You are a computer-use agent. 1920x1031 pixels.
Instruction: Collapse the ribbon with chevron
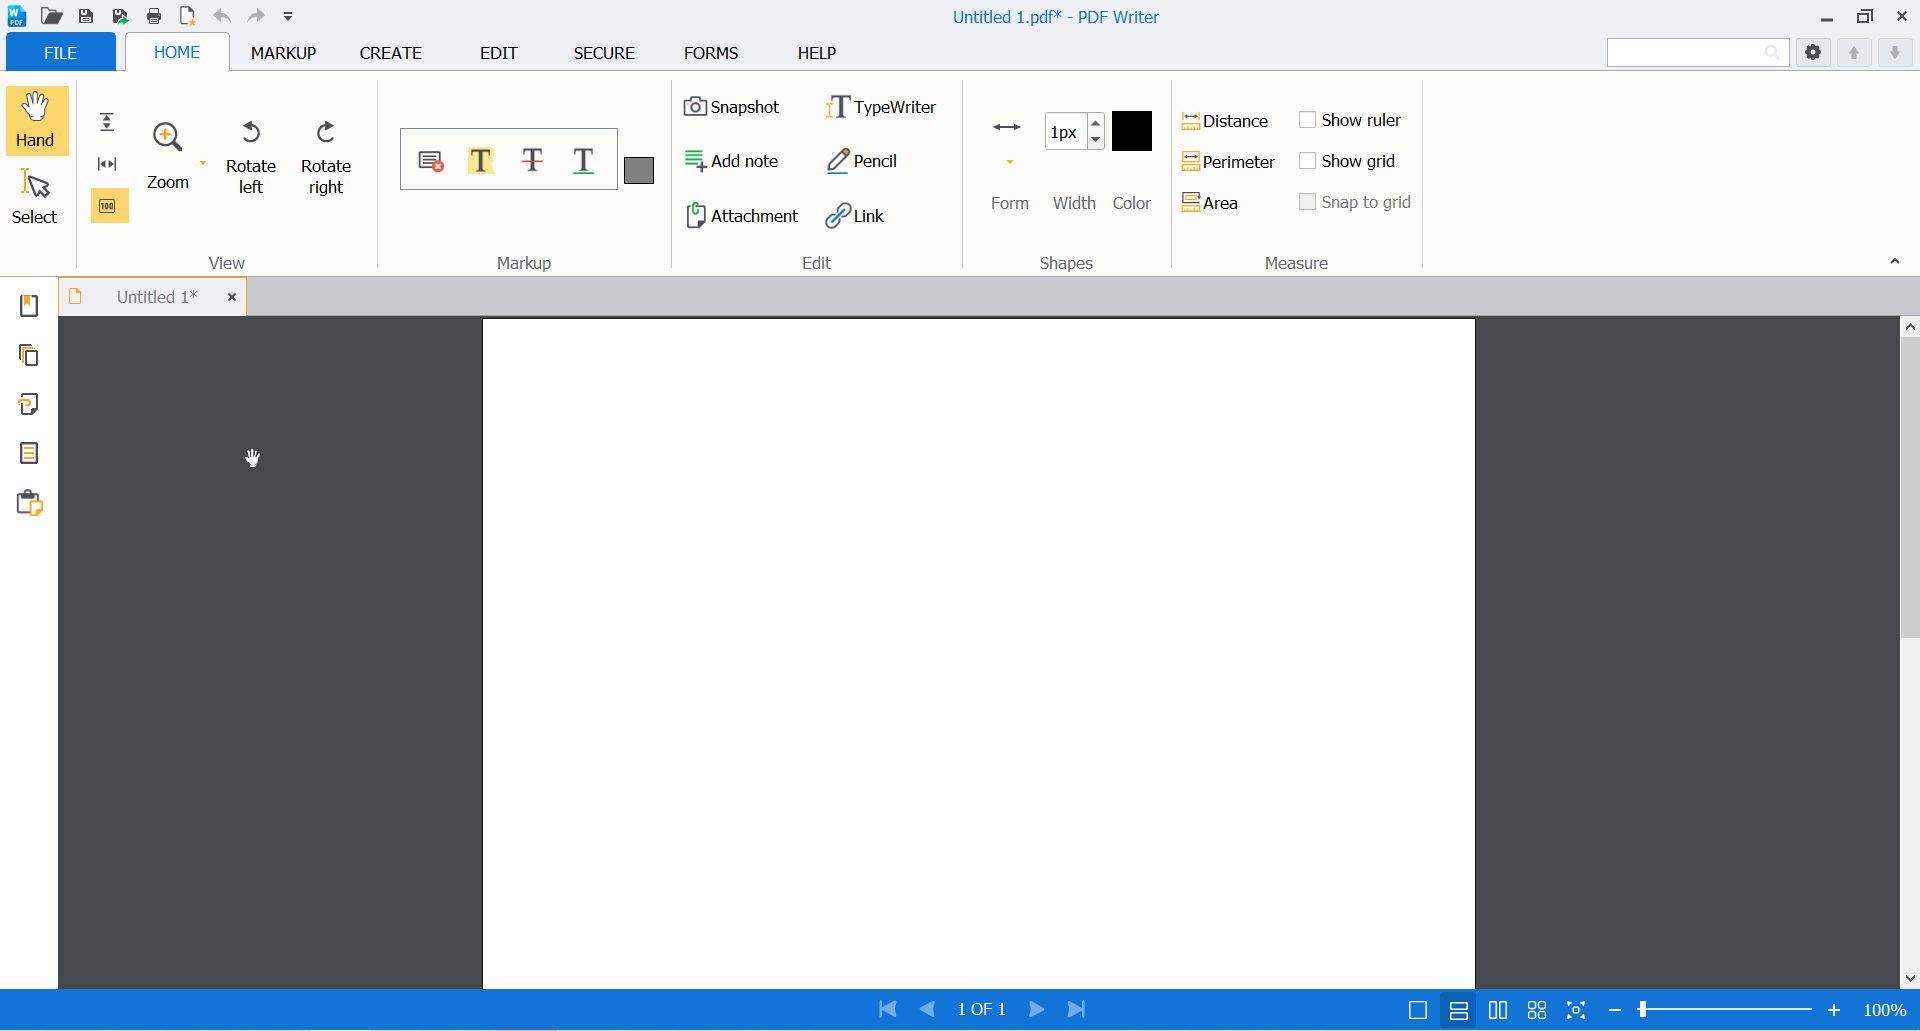pyautogui.click(x=1894, y=261)
